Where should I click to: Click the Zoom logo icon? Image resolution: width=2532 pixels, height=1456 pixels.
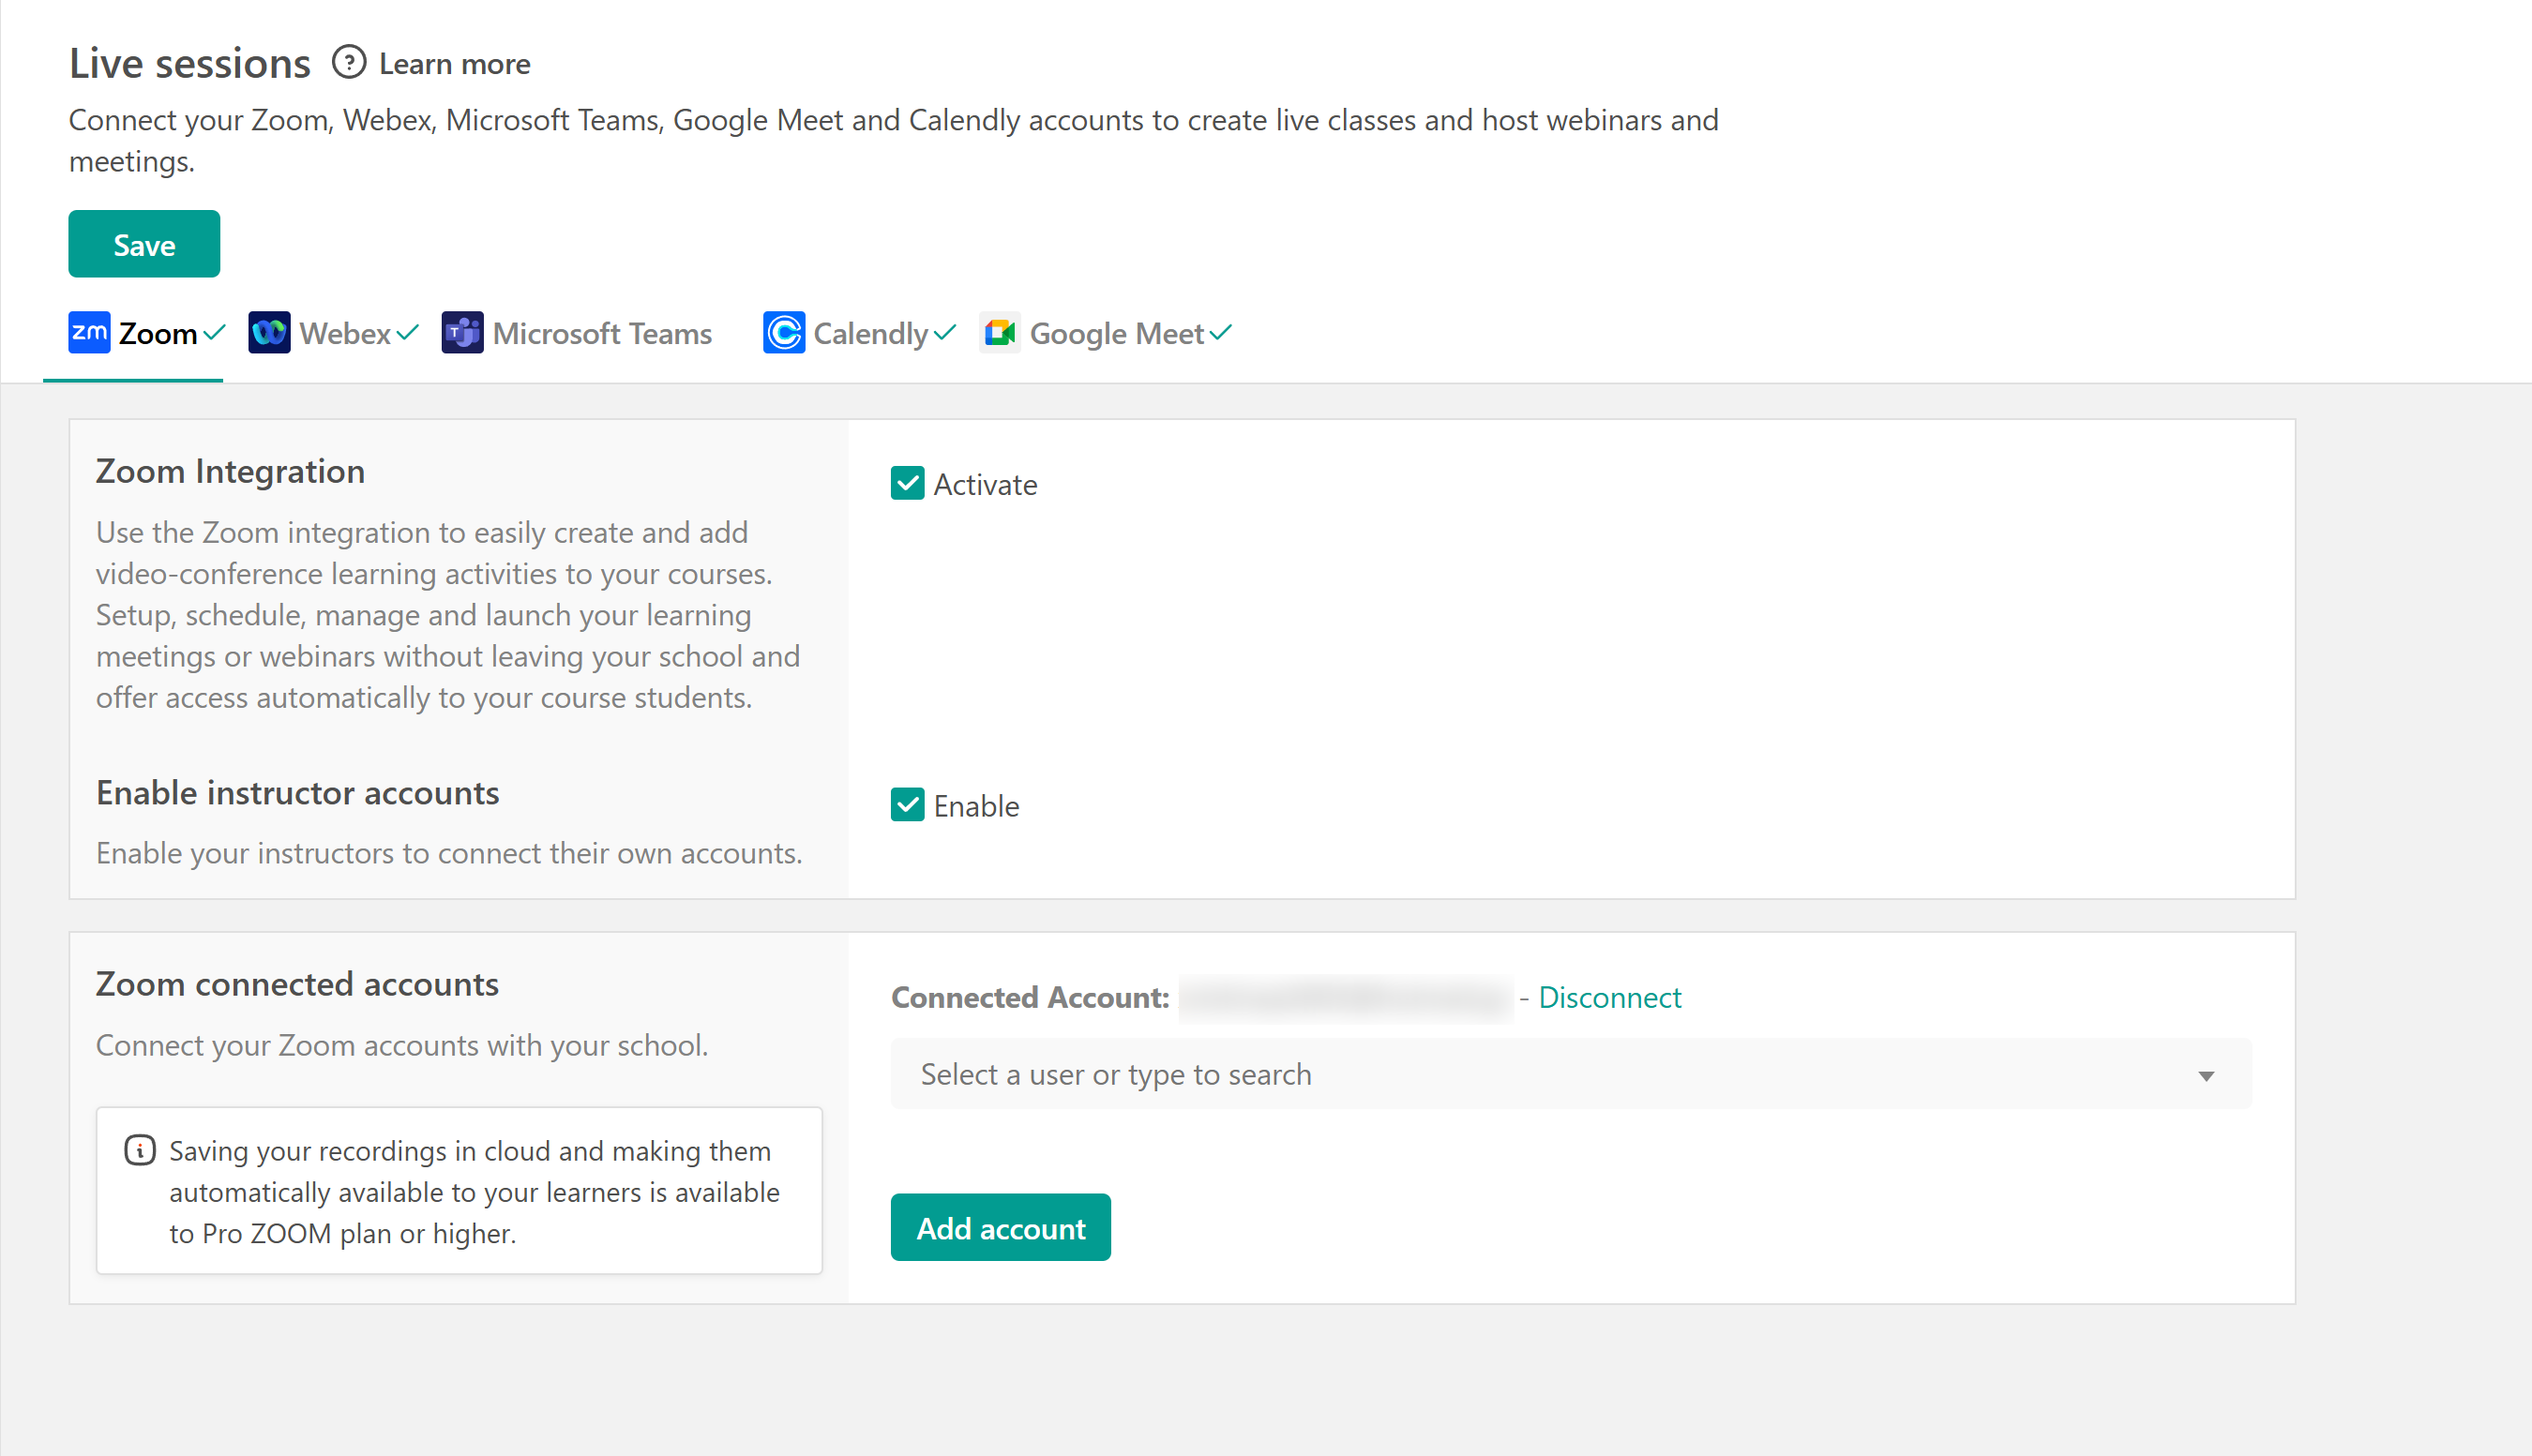coord(89,333)
